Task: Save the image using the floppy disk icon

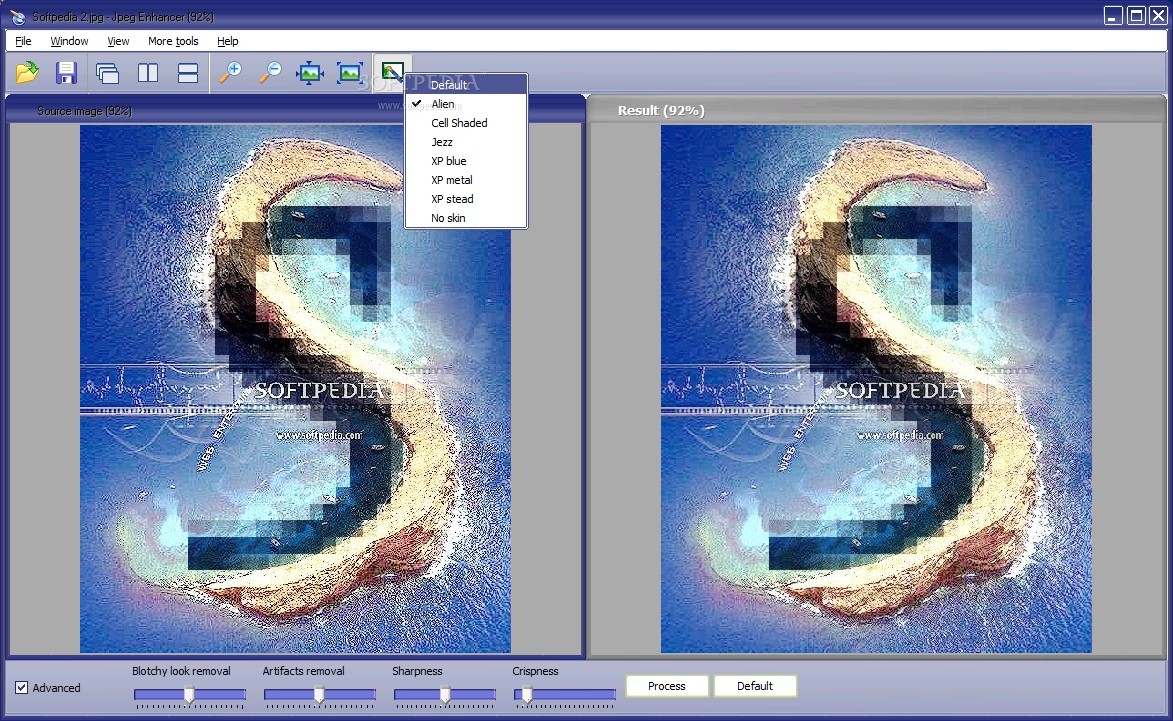Action: [67, 73]
